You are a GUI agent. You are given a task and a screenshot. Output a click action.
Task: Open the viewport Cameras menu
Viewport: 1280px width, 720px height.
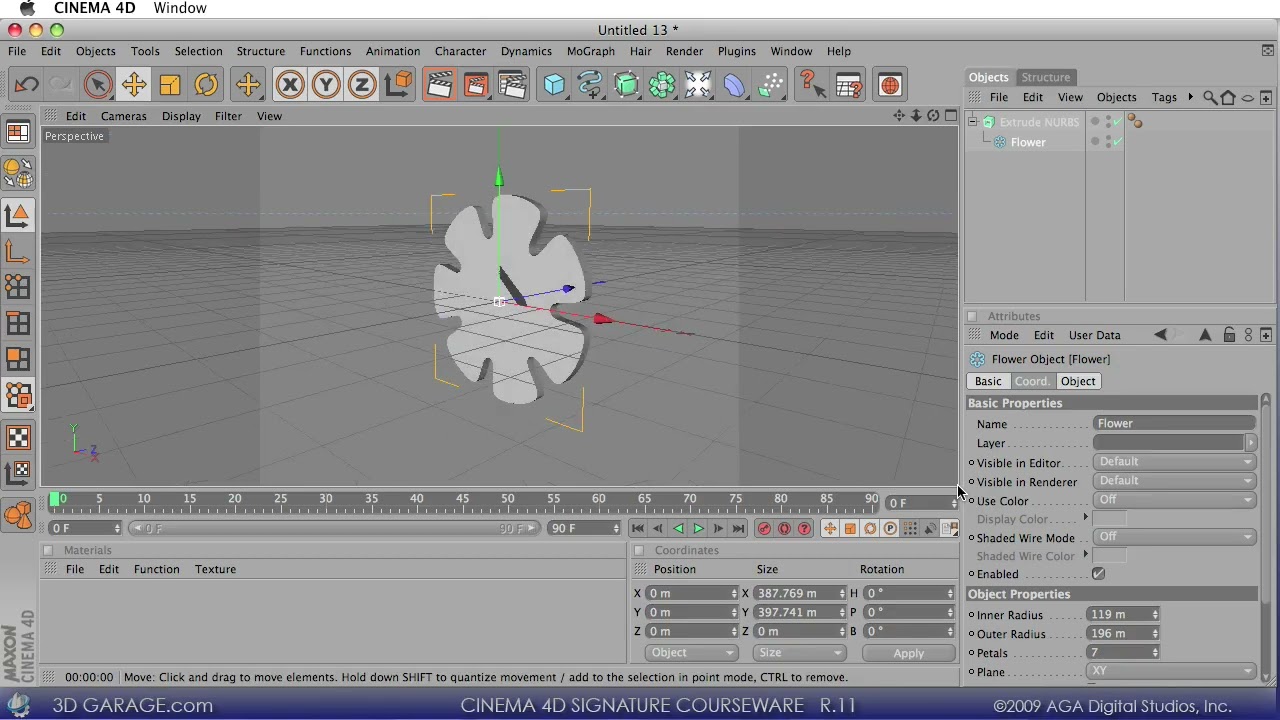123,116
